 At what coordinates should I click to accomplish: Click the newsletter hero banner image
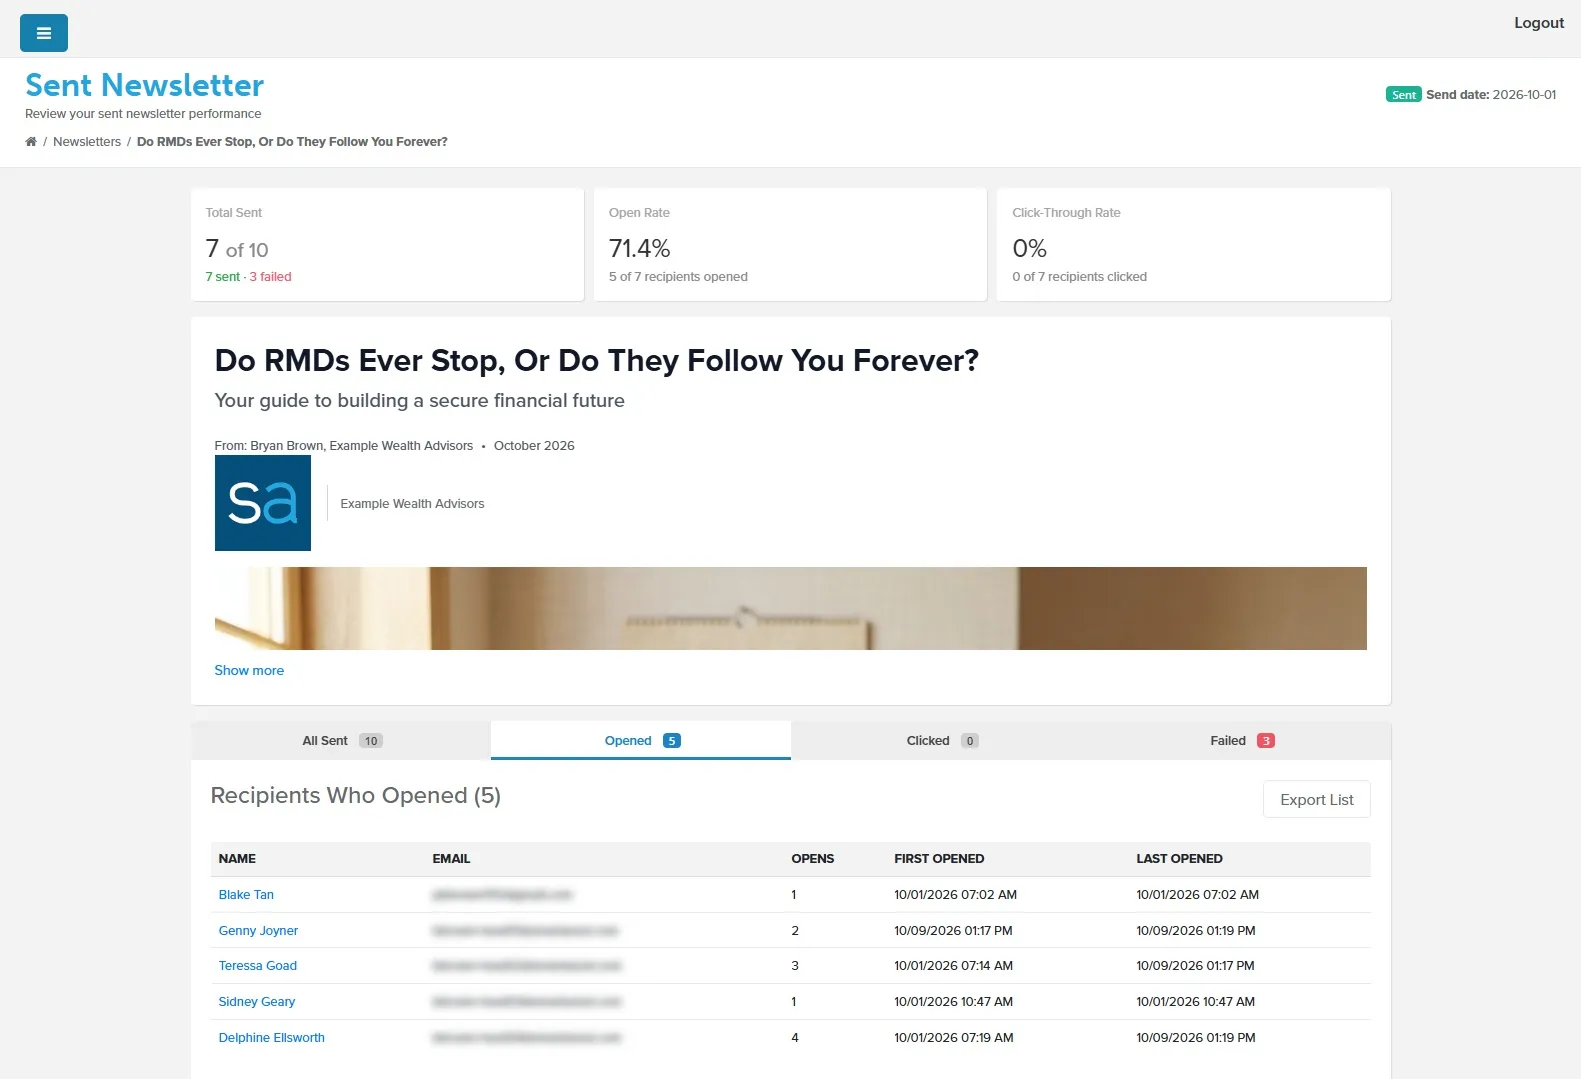click(x=790, y=608)
